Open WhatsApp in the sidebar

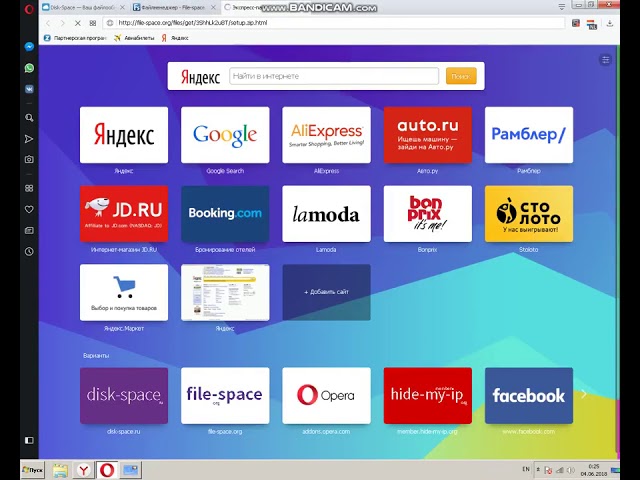click(29, 68)
